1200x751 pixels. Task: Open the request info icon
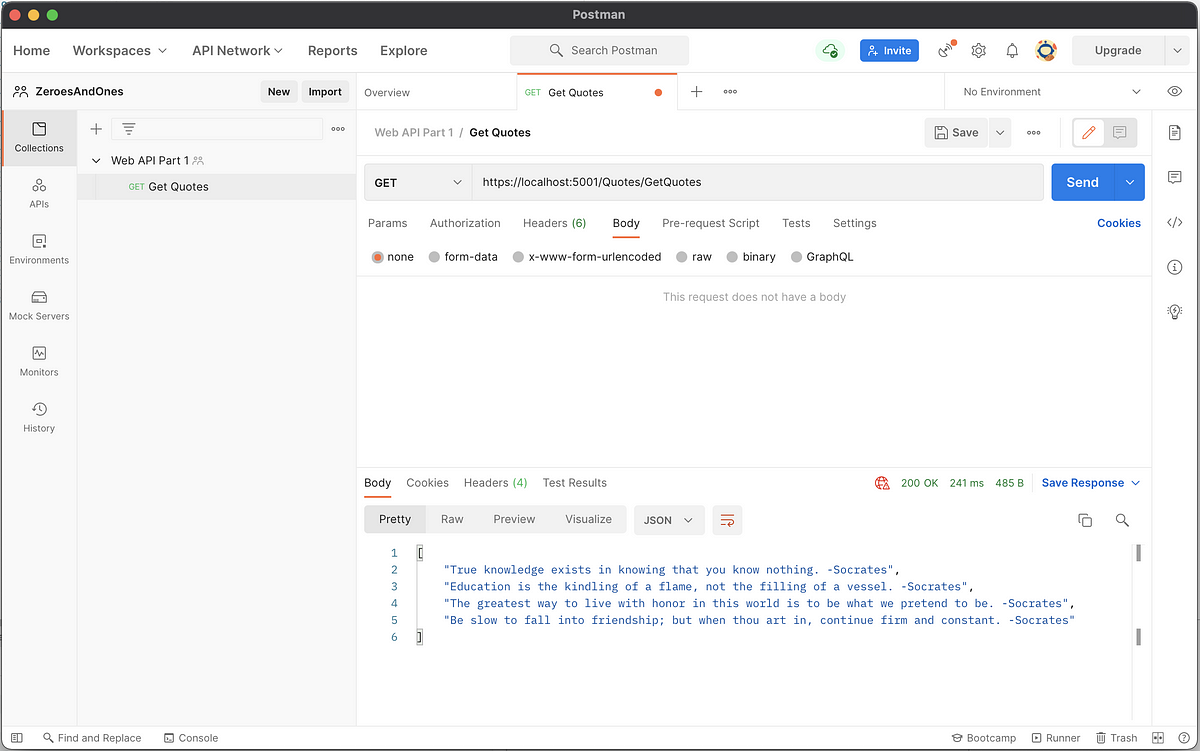coord(1175,267)
